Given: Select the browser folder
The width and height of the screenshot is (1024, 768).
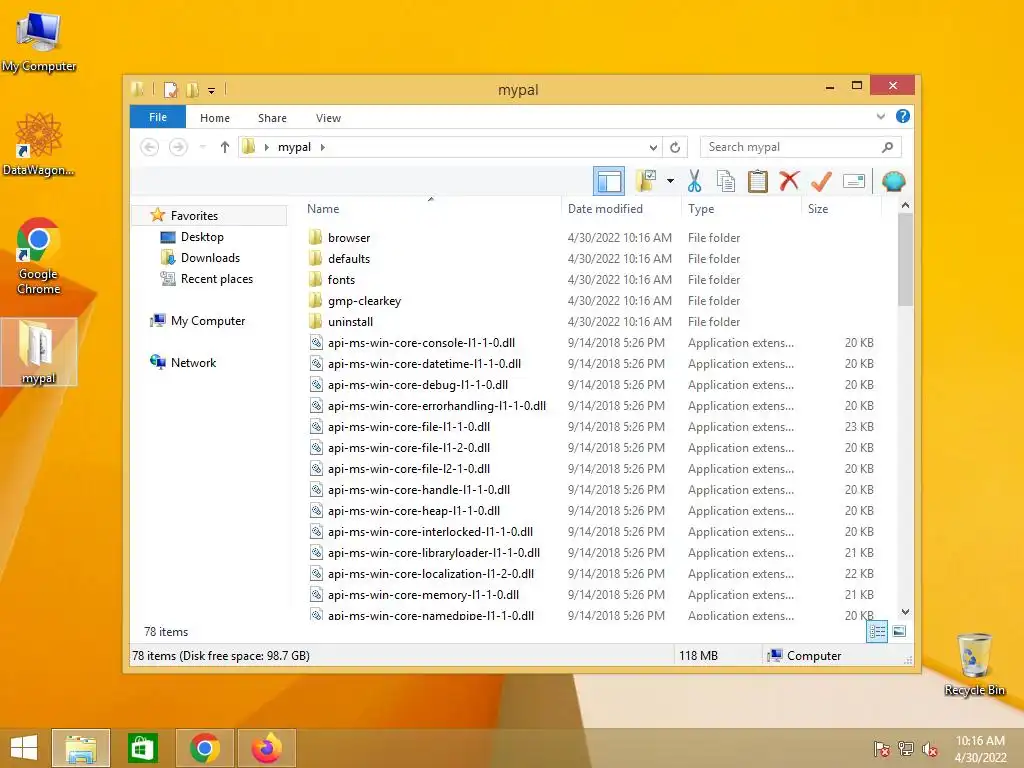Looking at the screenshot, I should click(349, 238).
